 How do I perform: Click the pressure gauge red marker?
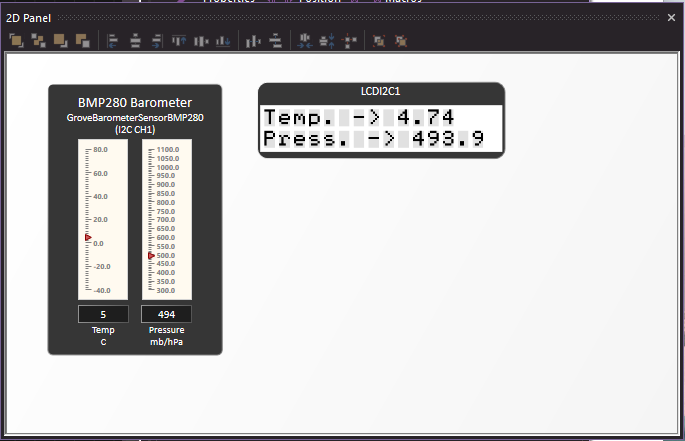[151, 256]
